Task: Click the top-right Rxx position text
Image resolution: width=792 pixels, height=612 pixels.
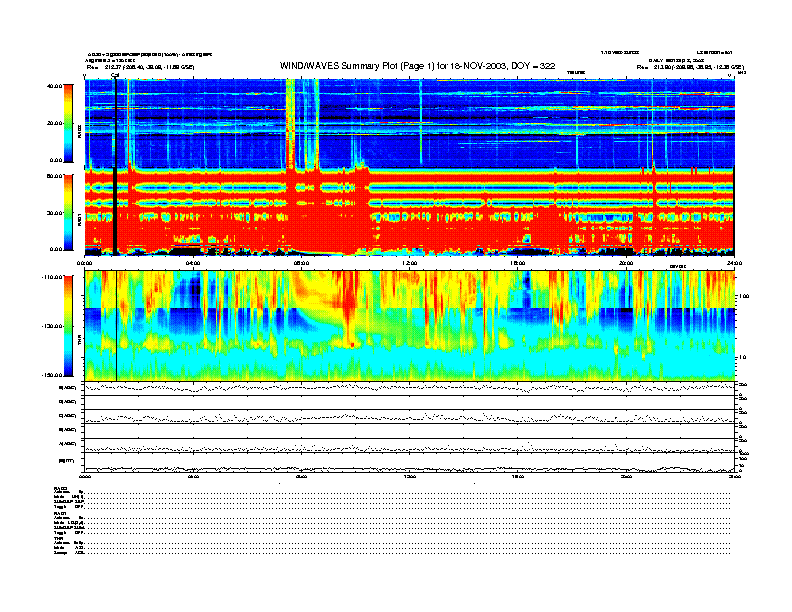Action: point(690,67)
